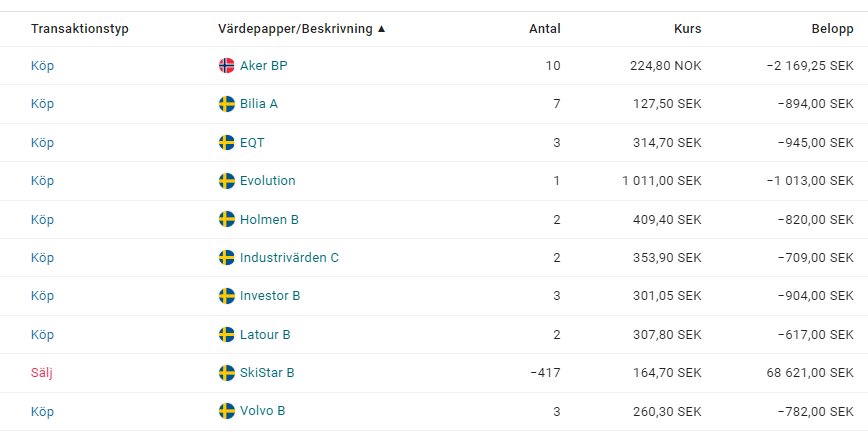Sort the table by Belopp column
The width and height of the screenshot is (868, 442).
[832, 29]
